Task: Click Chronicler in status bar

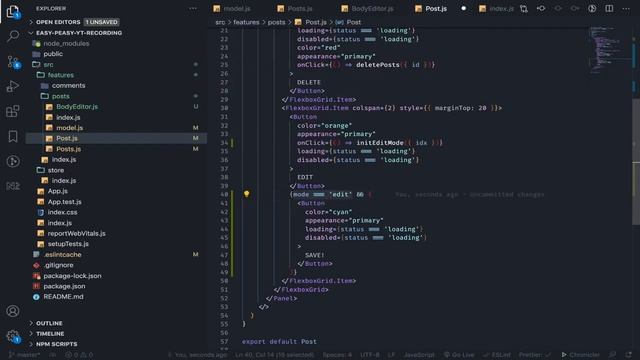Action: 580,355
